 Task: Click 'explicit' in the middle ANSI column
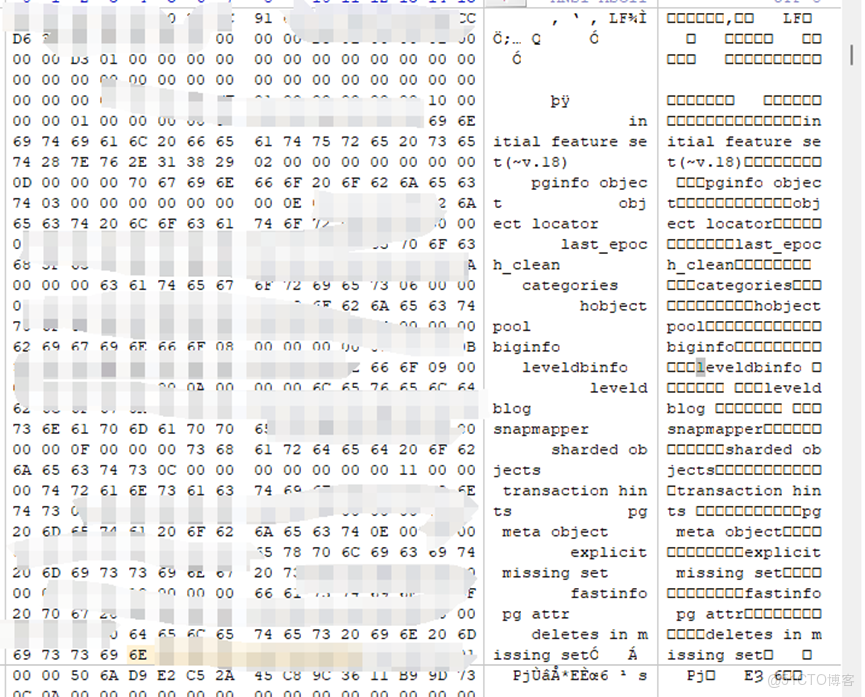608,552
